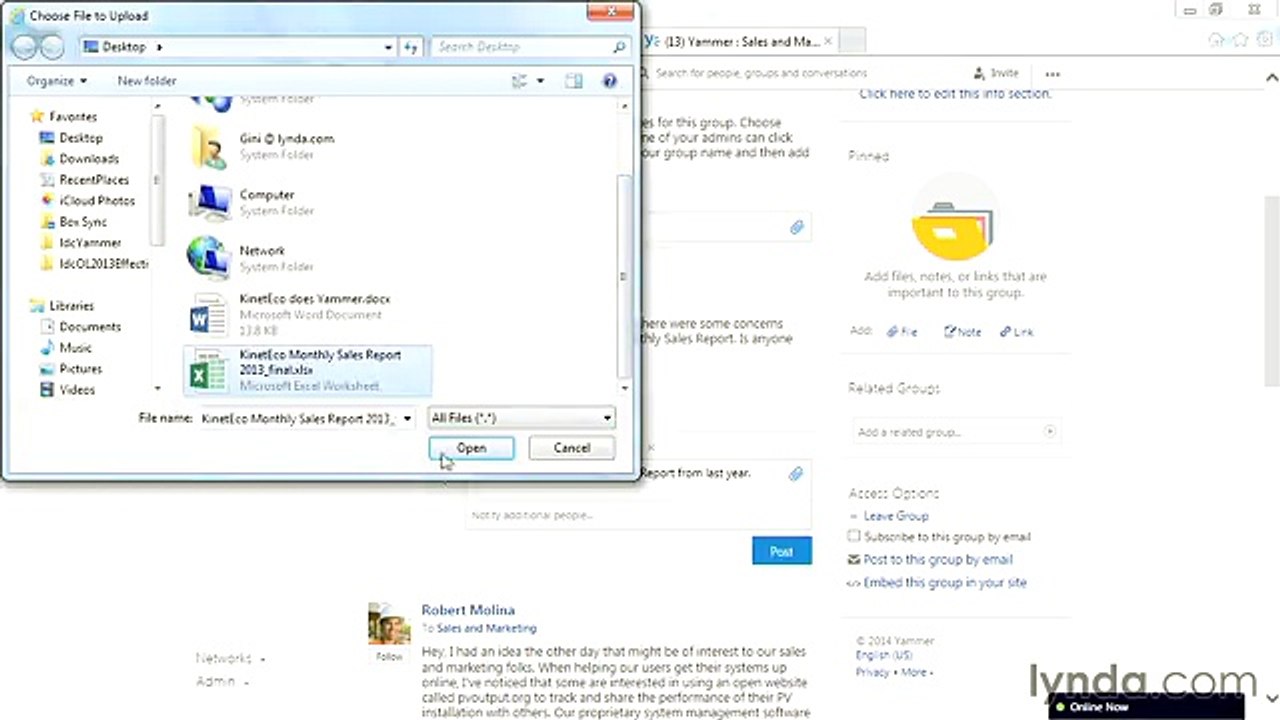Screen dimensions: 1280x720
Task: Open the English (US) language link
Action: click(884, 655)
